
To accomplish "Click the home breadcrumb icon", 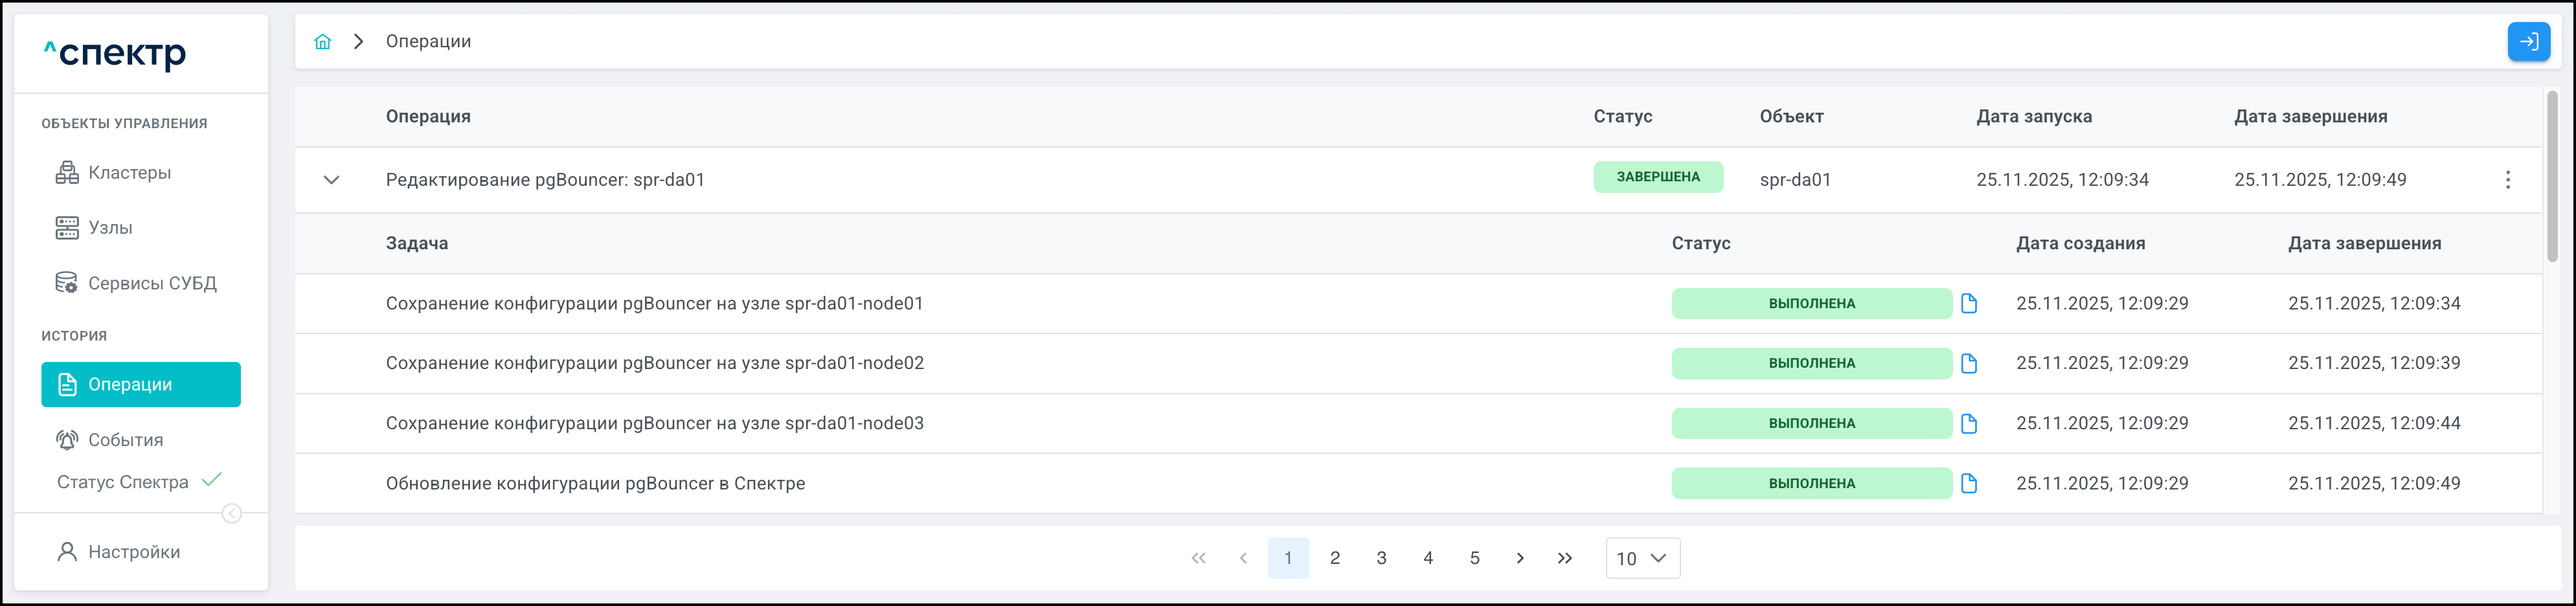I will (322, 41).
